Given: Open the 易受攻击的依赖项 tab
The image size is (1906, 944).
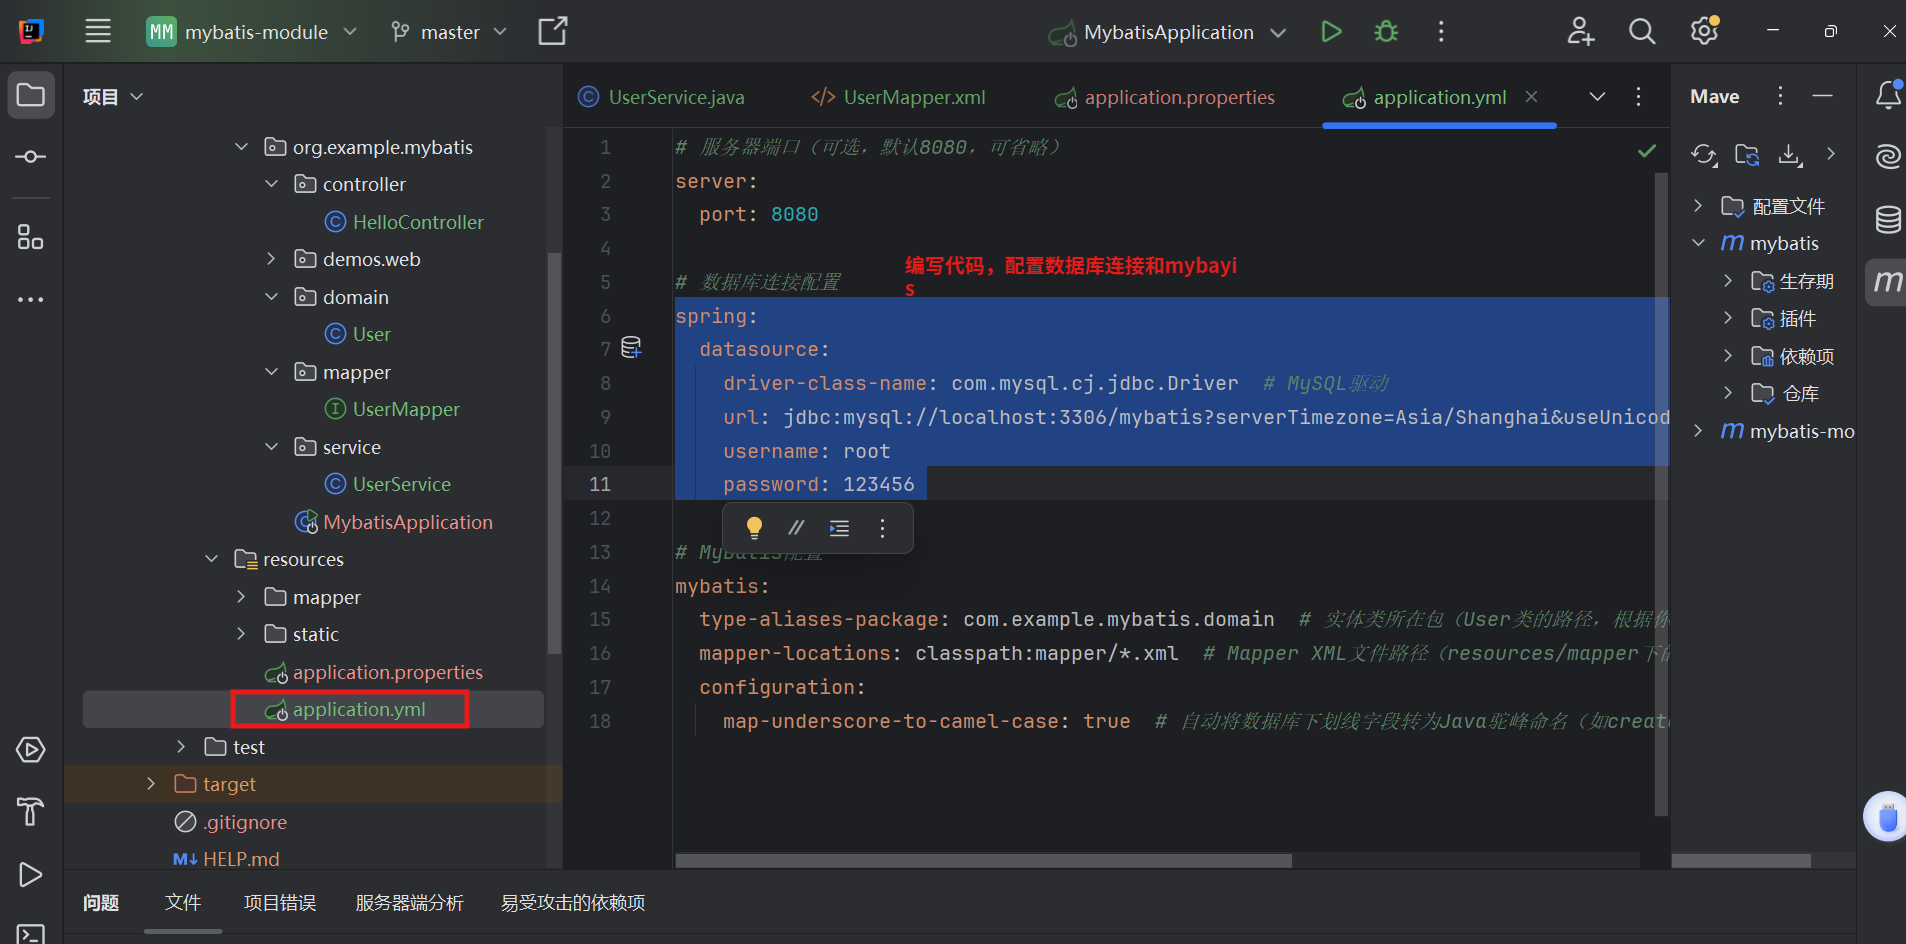Looking at the screenshot, I should click(573, 903).
